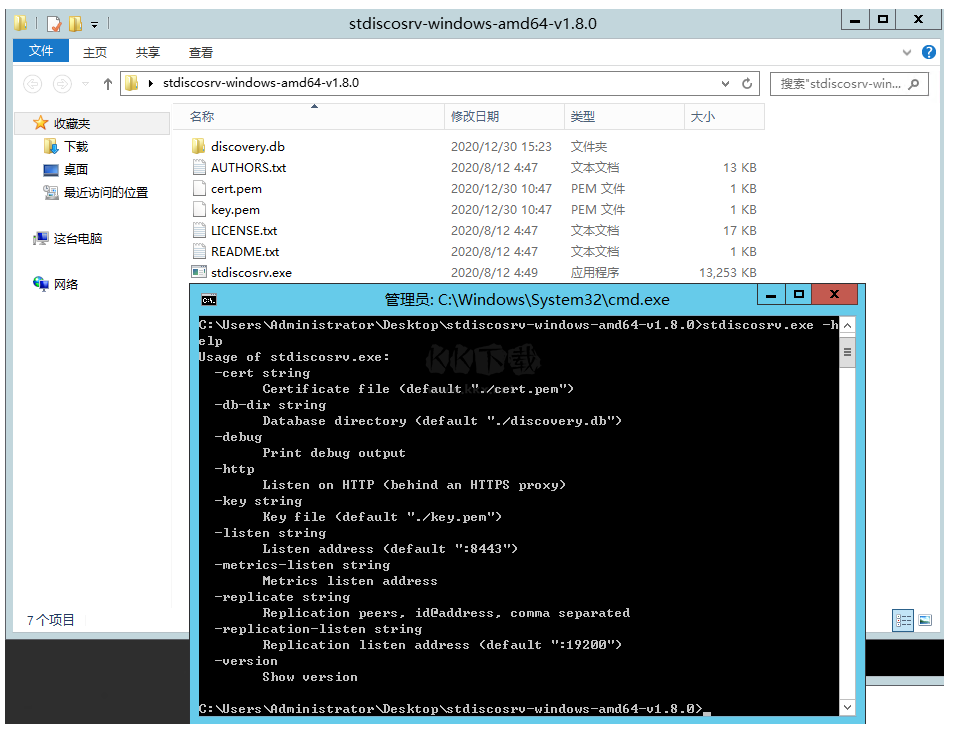Open the quick access toolbar dropdown
Viewport: 964px width, 732px height.
point(95,23)
